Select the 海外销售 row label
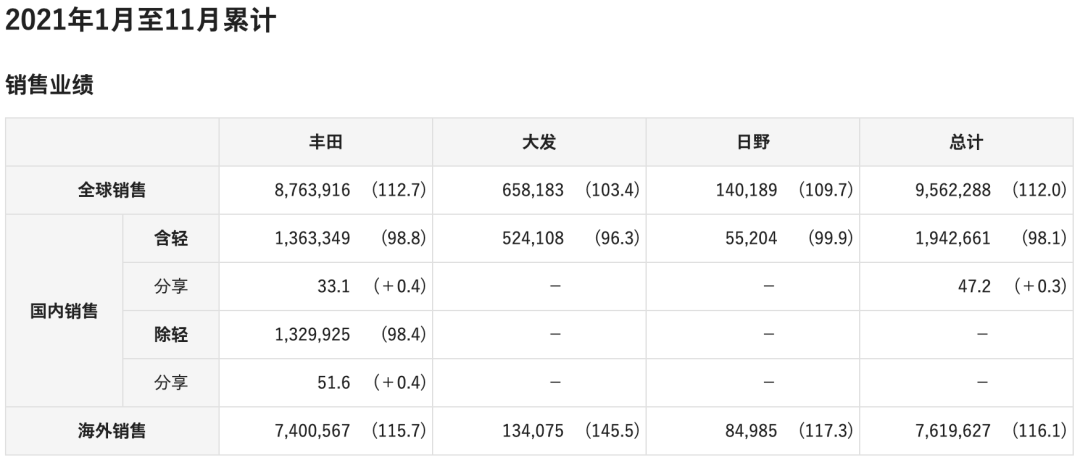This screenshot has height=463, width=1080. pyautogui.click(x=112, y=431)
